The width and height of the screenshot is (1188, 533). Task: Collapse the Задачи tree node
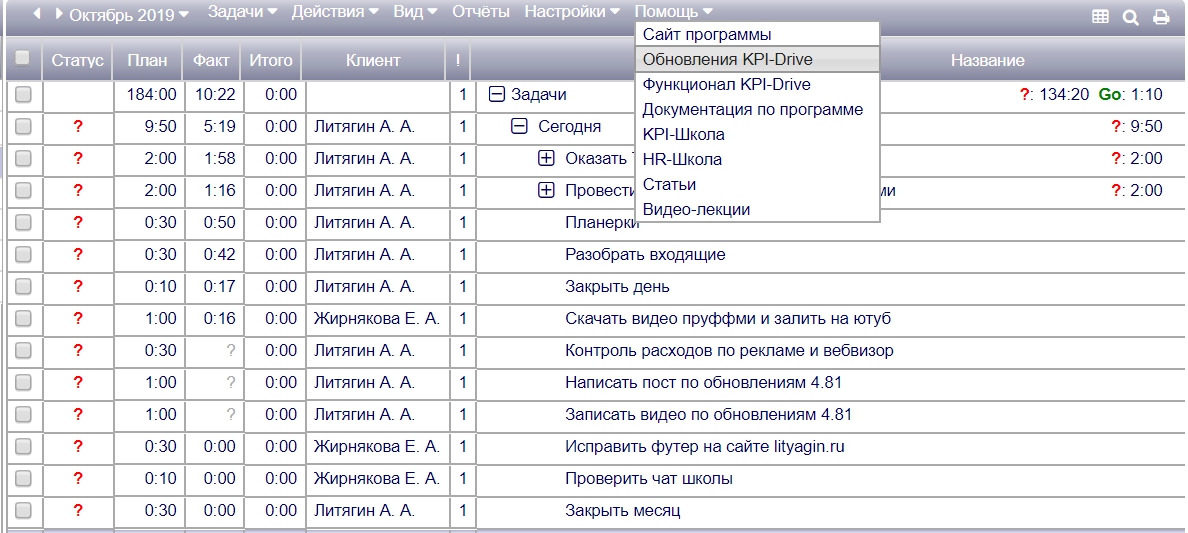point(496,95)
